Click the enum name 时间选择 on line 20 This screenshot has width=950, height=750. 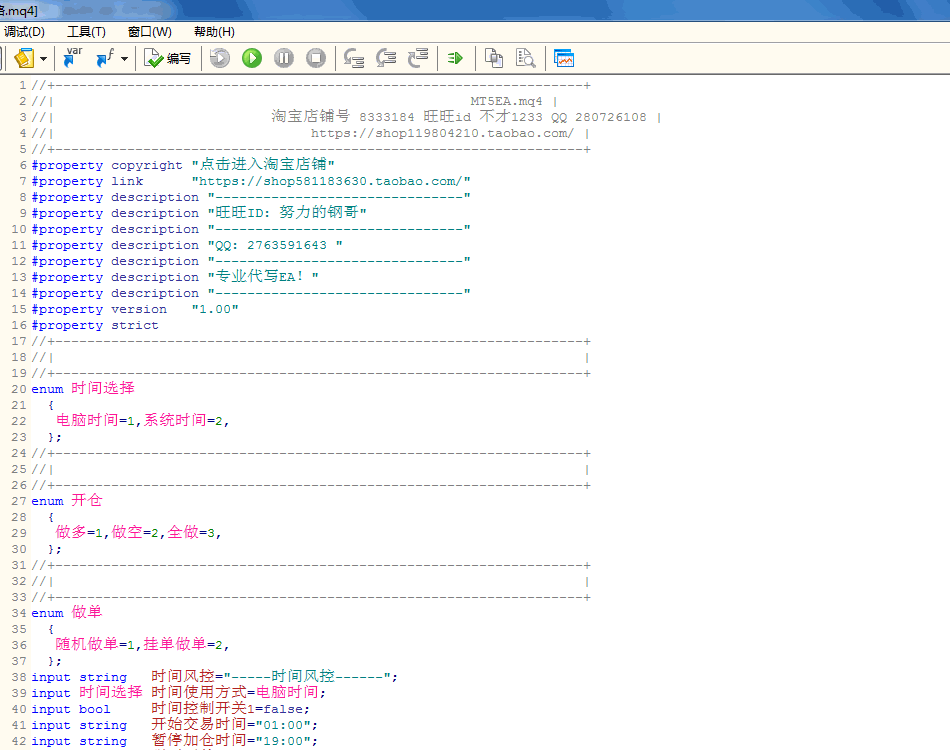(103, 388)
